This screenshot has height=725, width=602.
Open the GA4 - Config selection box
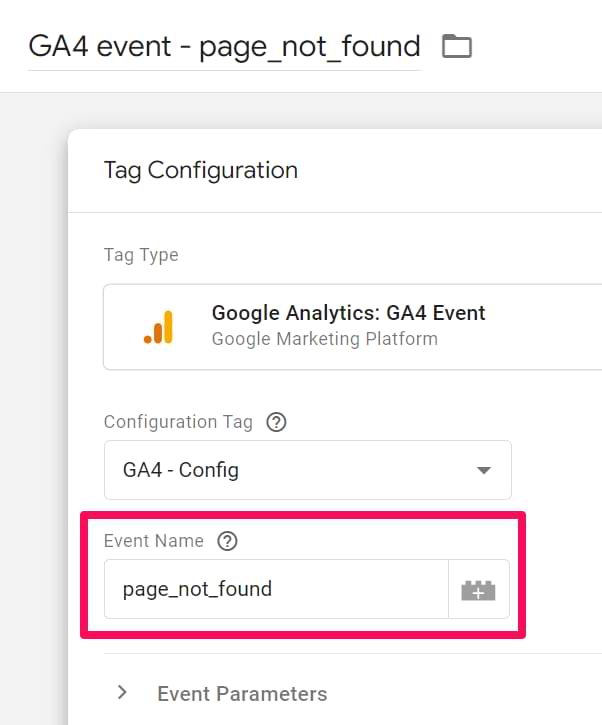click(308, 470)
